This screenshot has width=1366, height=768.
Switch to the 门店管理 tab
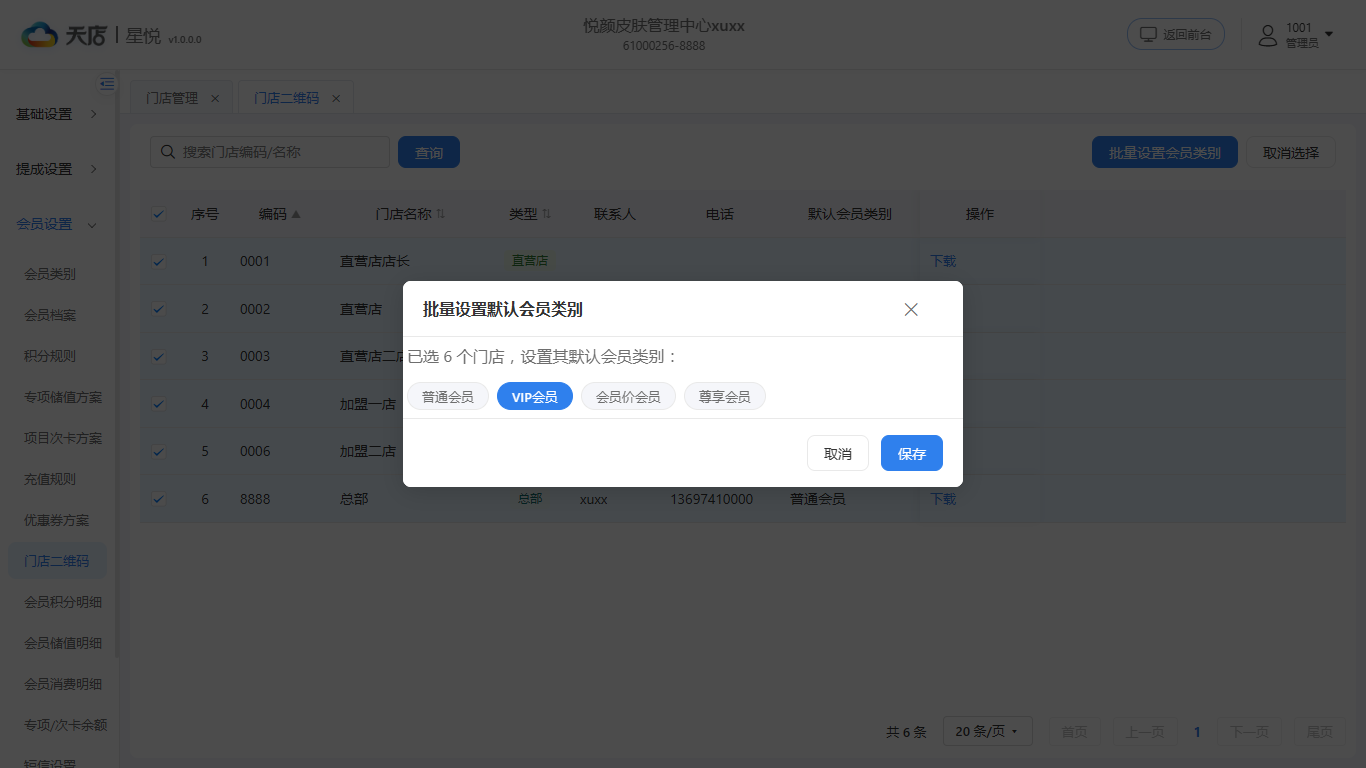point(172,98)
